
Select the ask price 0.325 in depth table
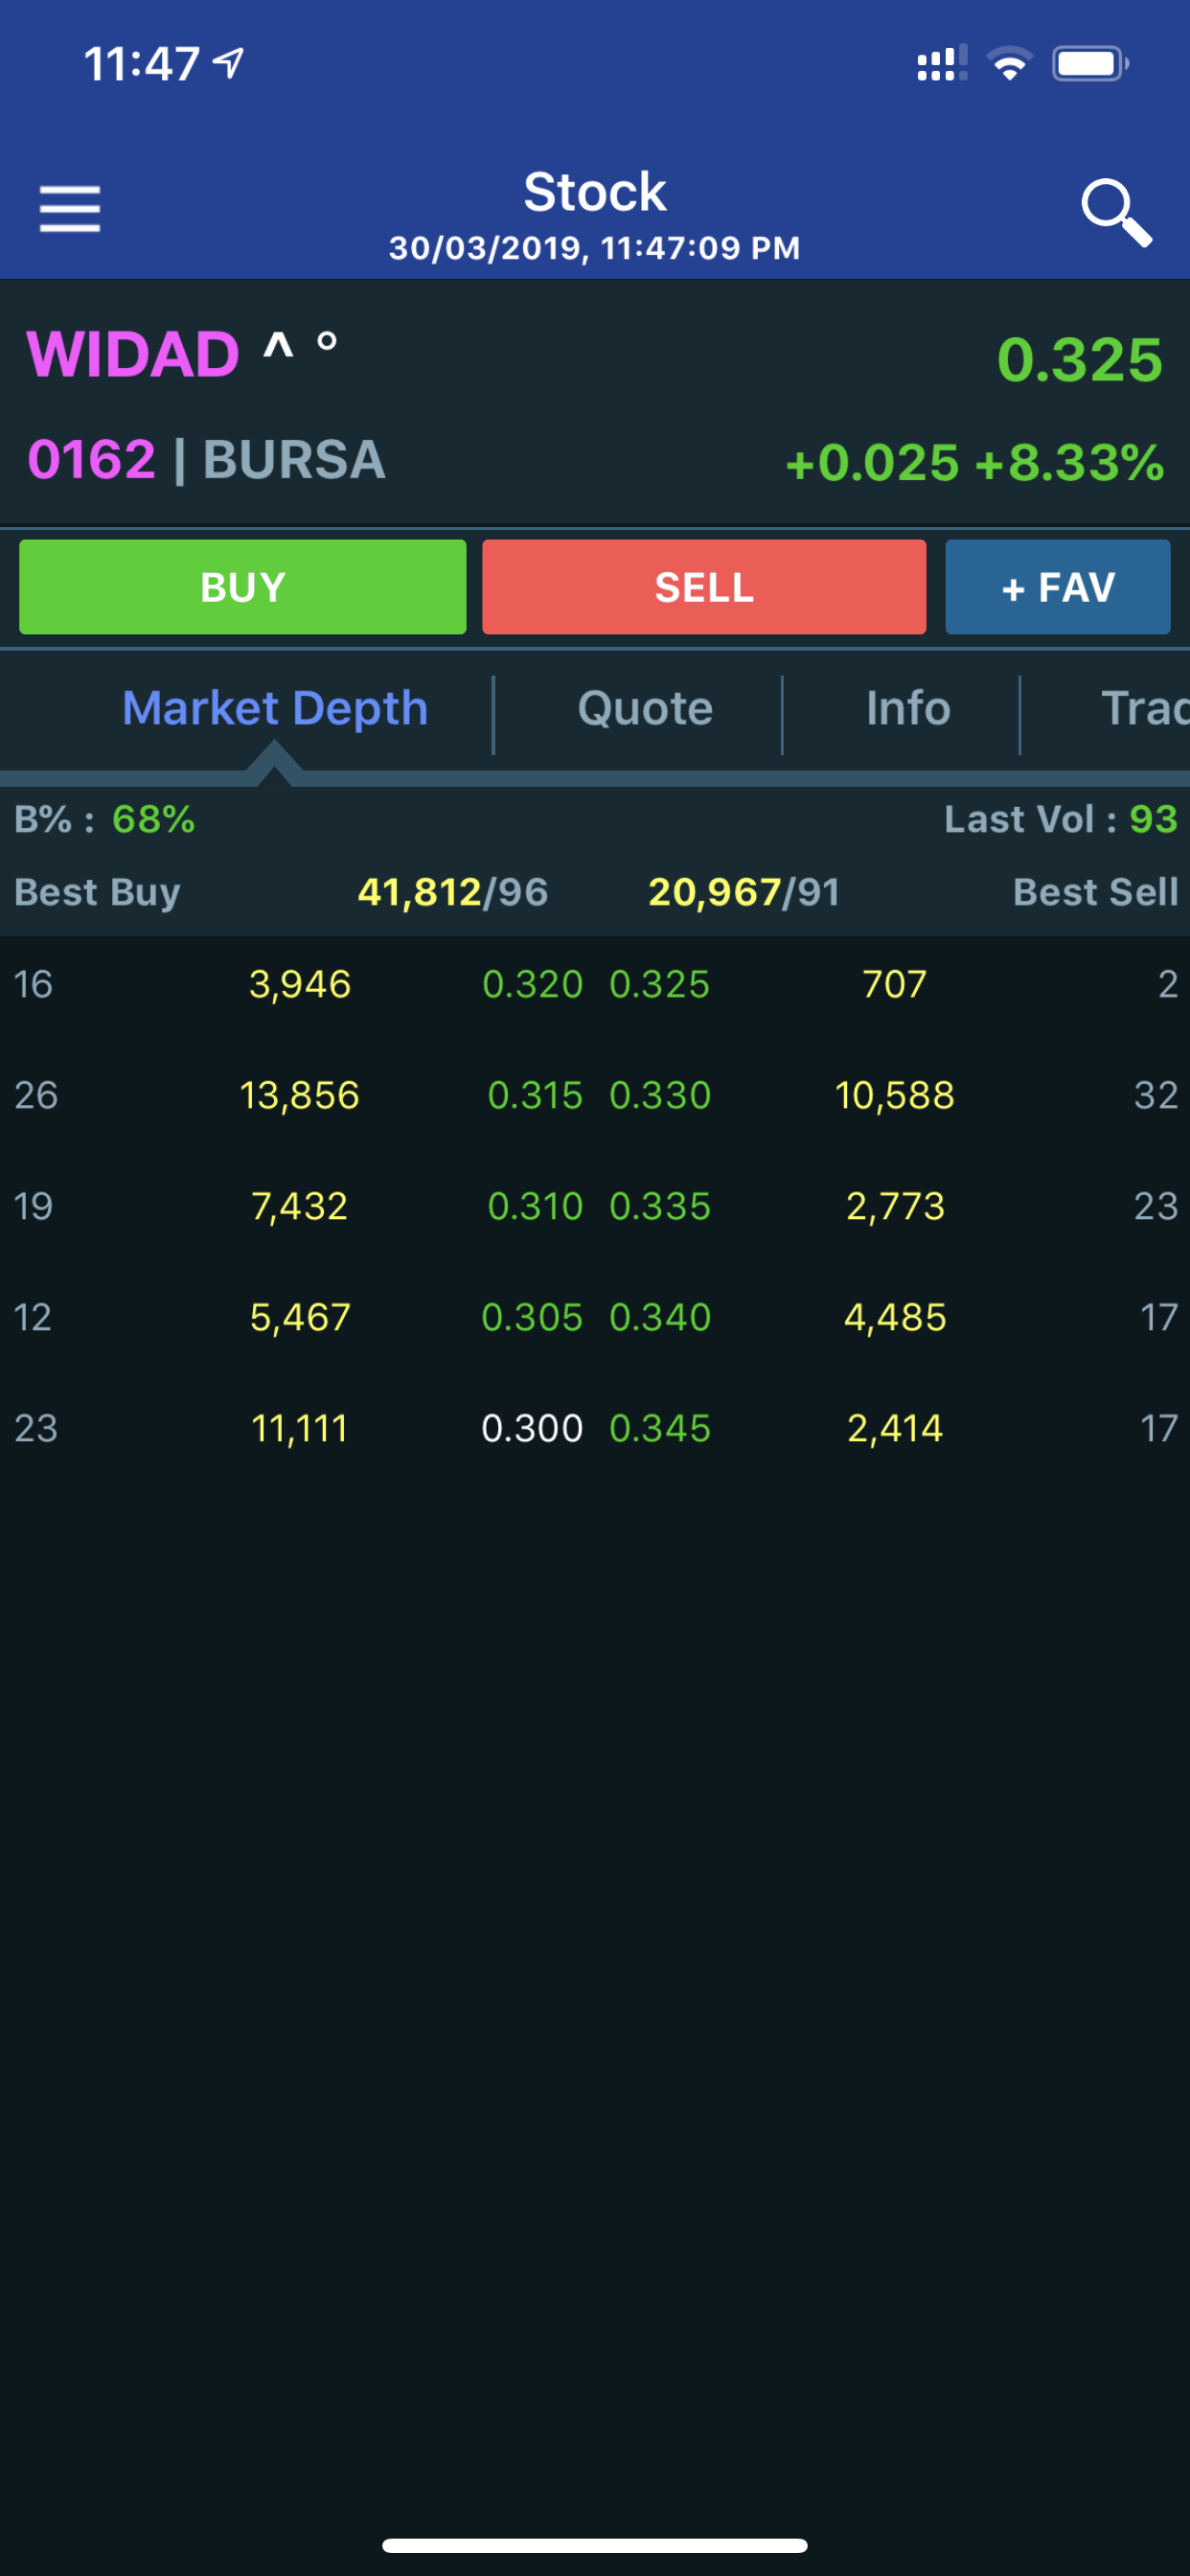[x=660, y=984]
